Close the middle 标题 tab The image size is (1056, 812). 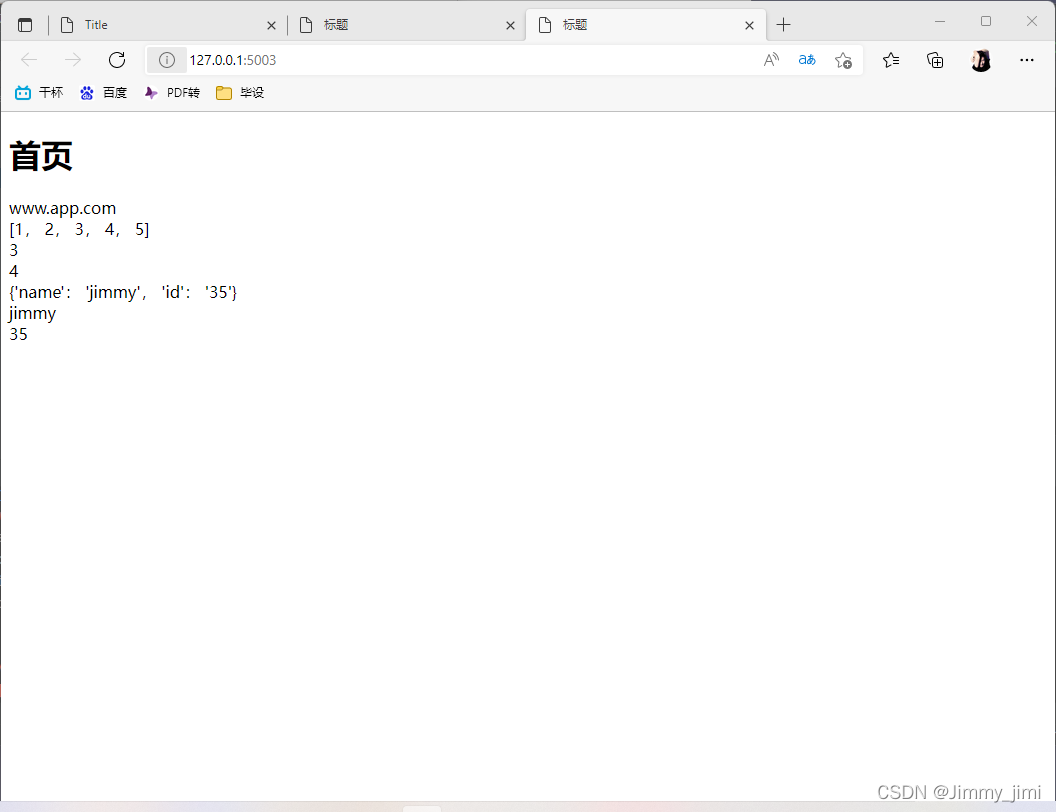point(510,26)
